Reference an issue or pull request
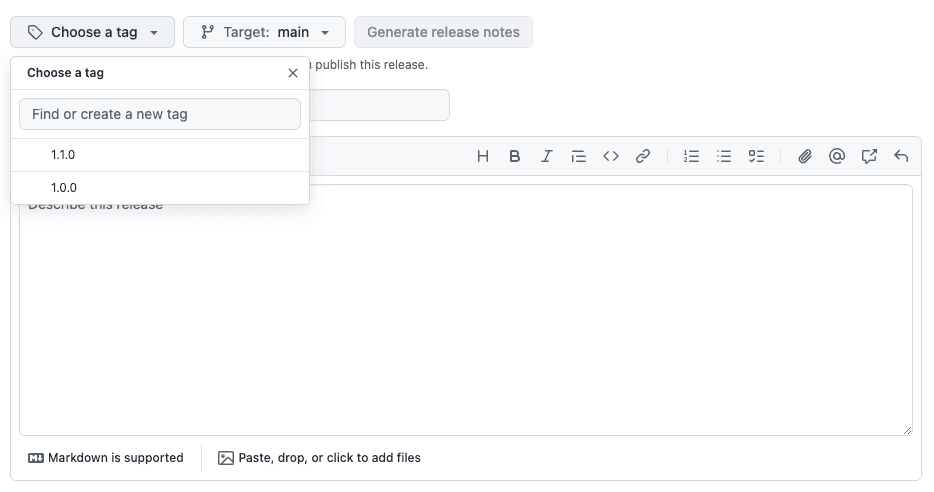This screenshot has width=934, height=492. tap(869, 156)
